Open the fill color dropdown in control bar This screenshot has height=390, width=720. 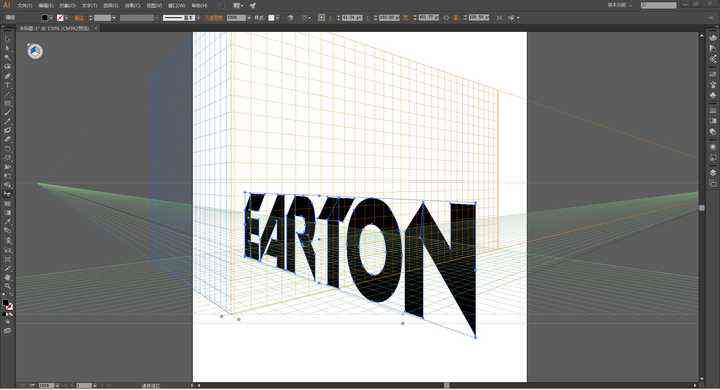51,18
